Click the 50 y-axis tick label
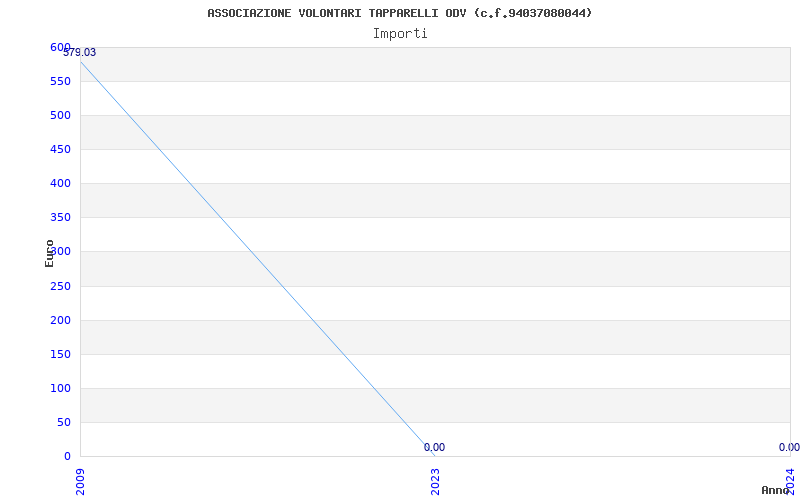Viewport: 800px width, 500px height. pyautogui.click(x=64, y=422)
